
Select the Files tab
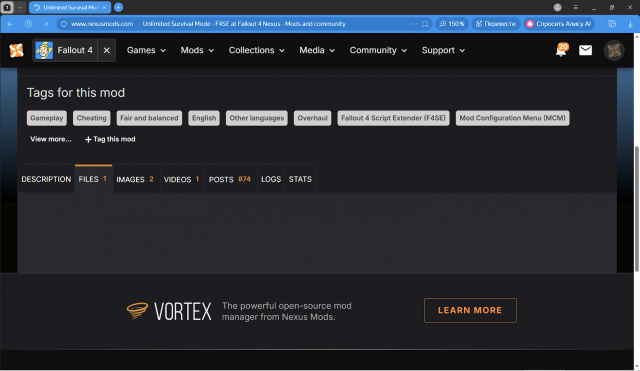tap(93, 179)
